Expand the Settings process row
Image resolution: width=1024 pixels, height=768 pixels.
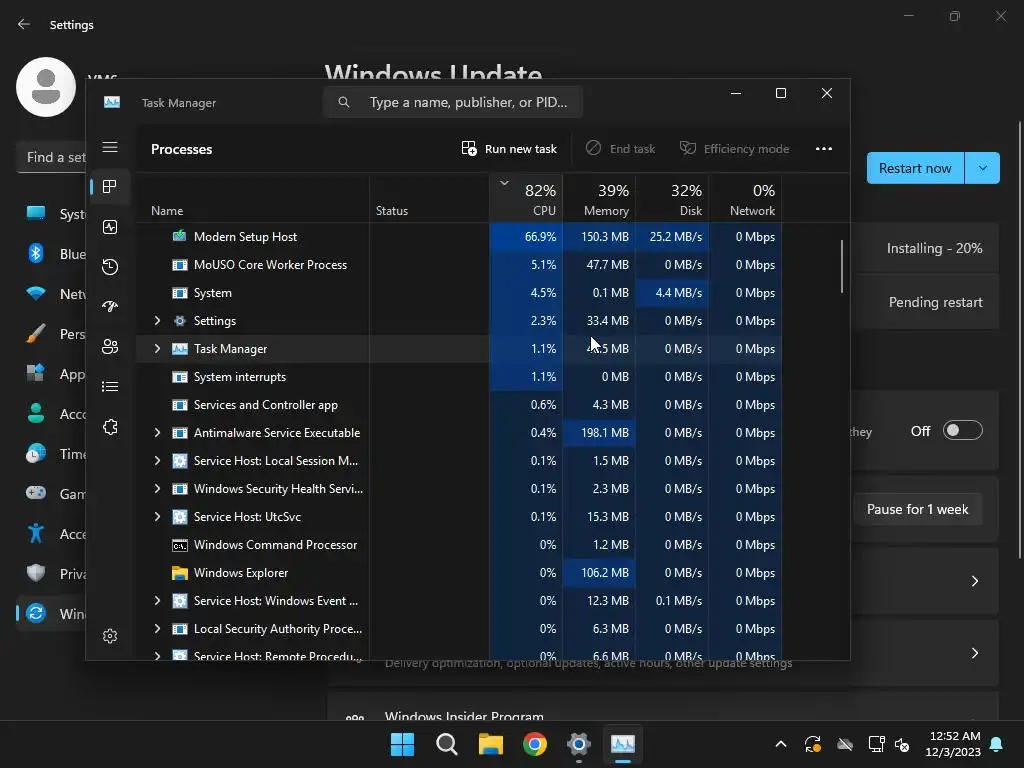(157, 321)
